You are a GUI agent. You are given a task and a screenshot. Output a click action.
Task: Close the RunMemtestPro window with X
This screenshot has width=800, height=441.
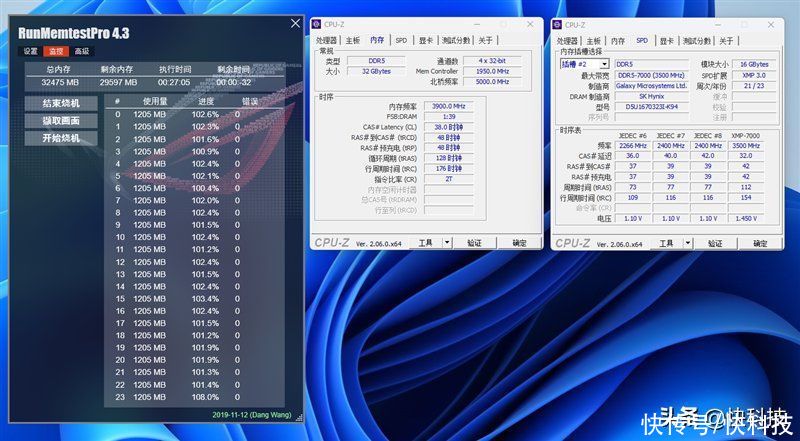pos(295,23)
